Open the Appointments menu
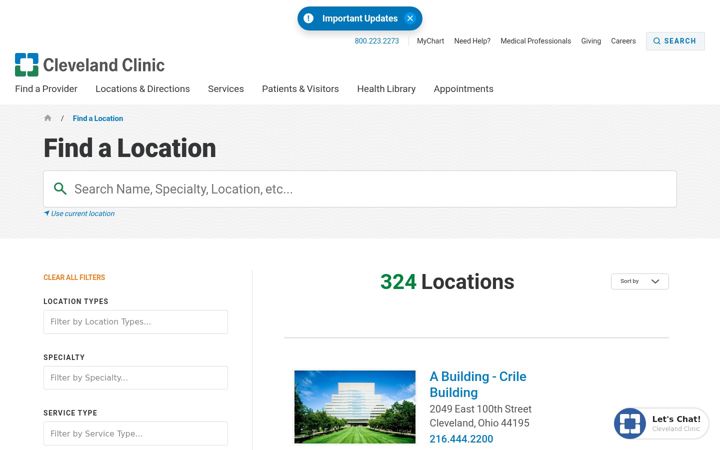 463,89
